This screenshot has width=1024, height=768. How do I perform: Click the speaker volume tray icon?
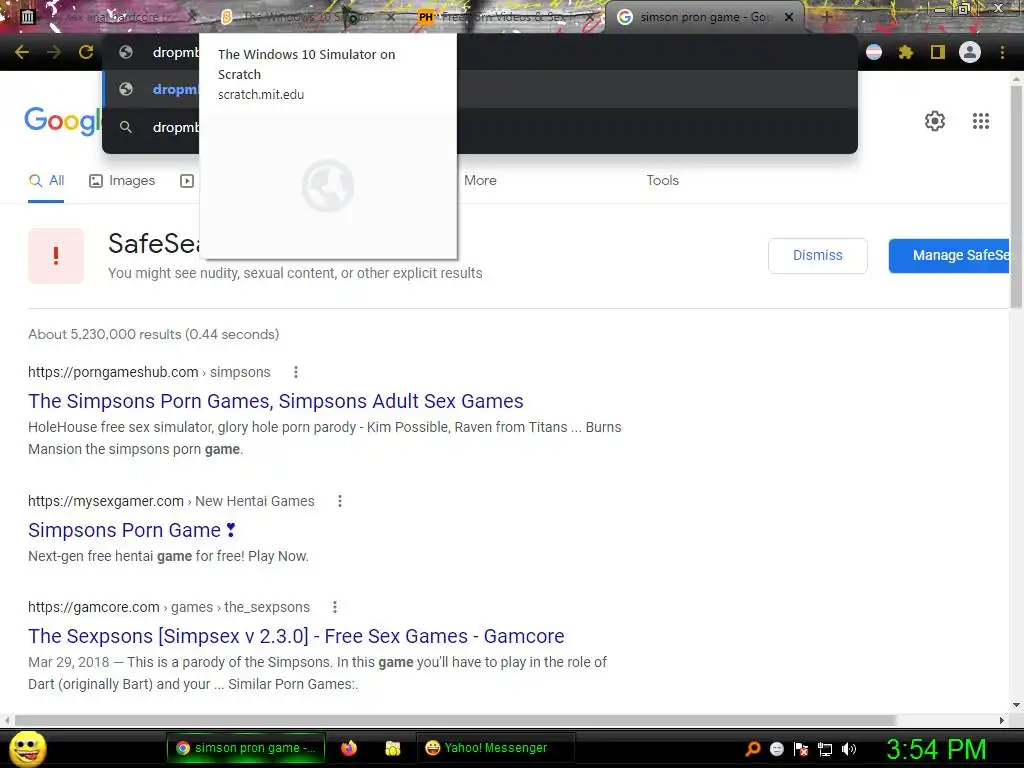[848, 749]
